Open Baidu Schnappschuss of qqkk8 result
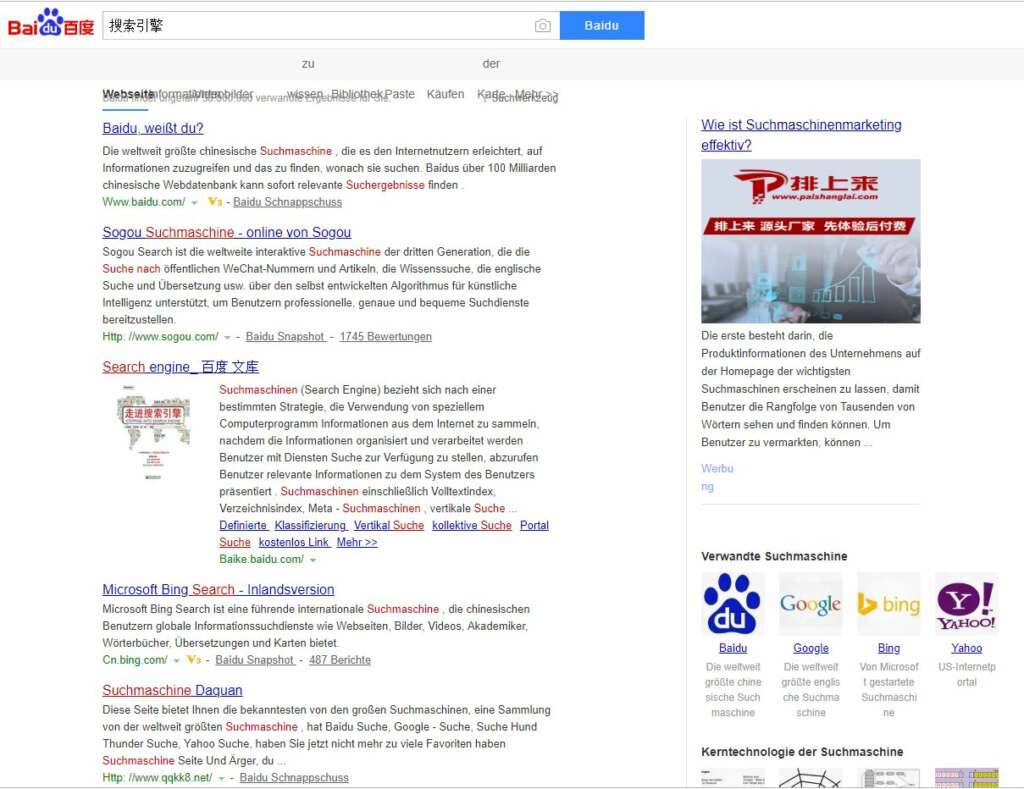This screenshot has height=789, width=1024. pos(294,777)
